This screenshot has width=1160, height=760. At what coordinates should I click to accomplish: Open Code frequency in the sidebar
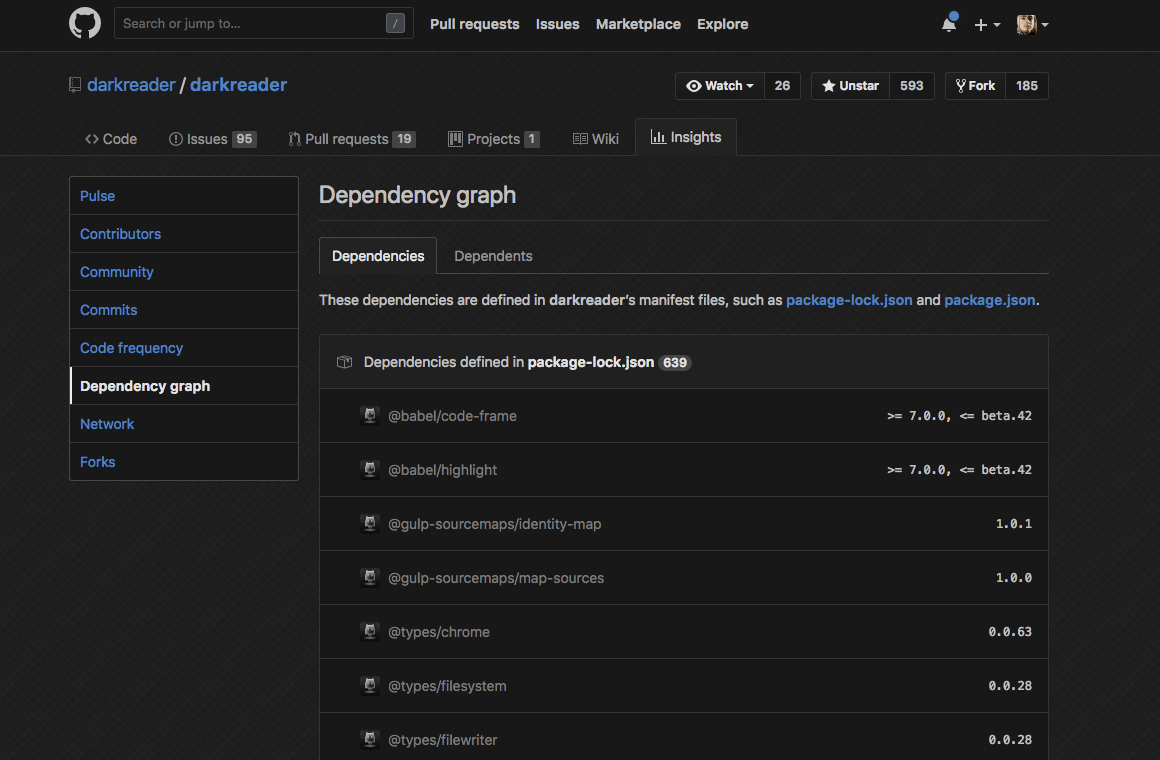click(183, 348)
